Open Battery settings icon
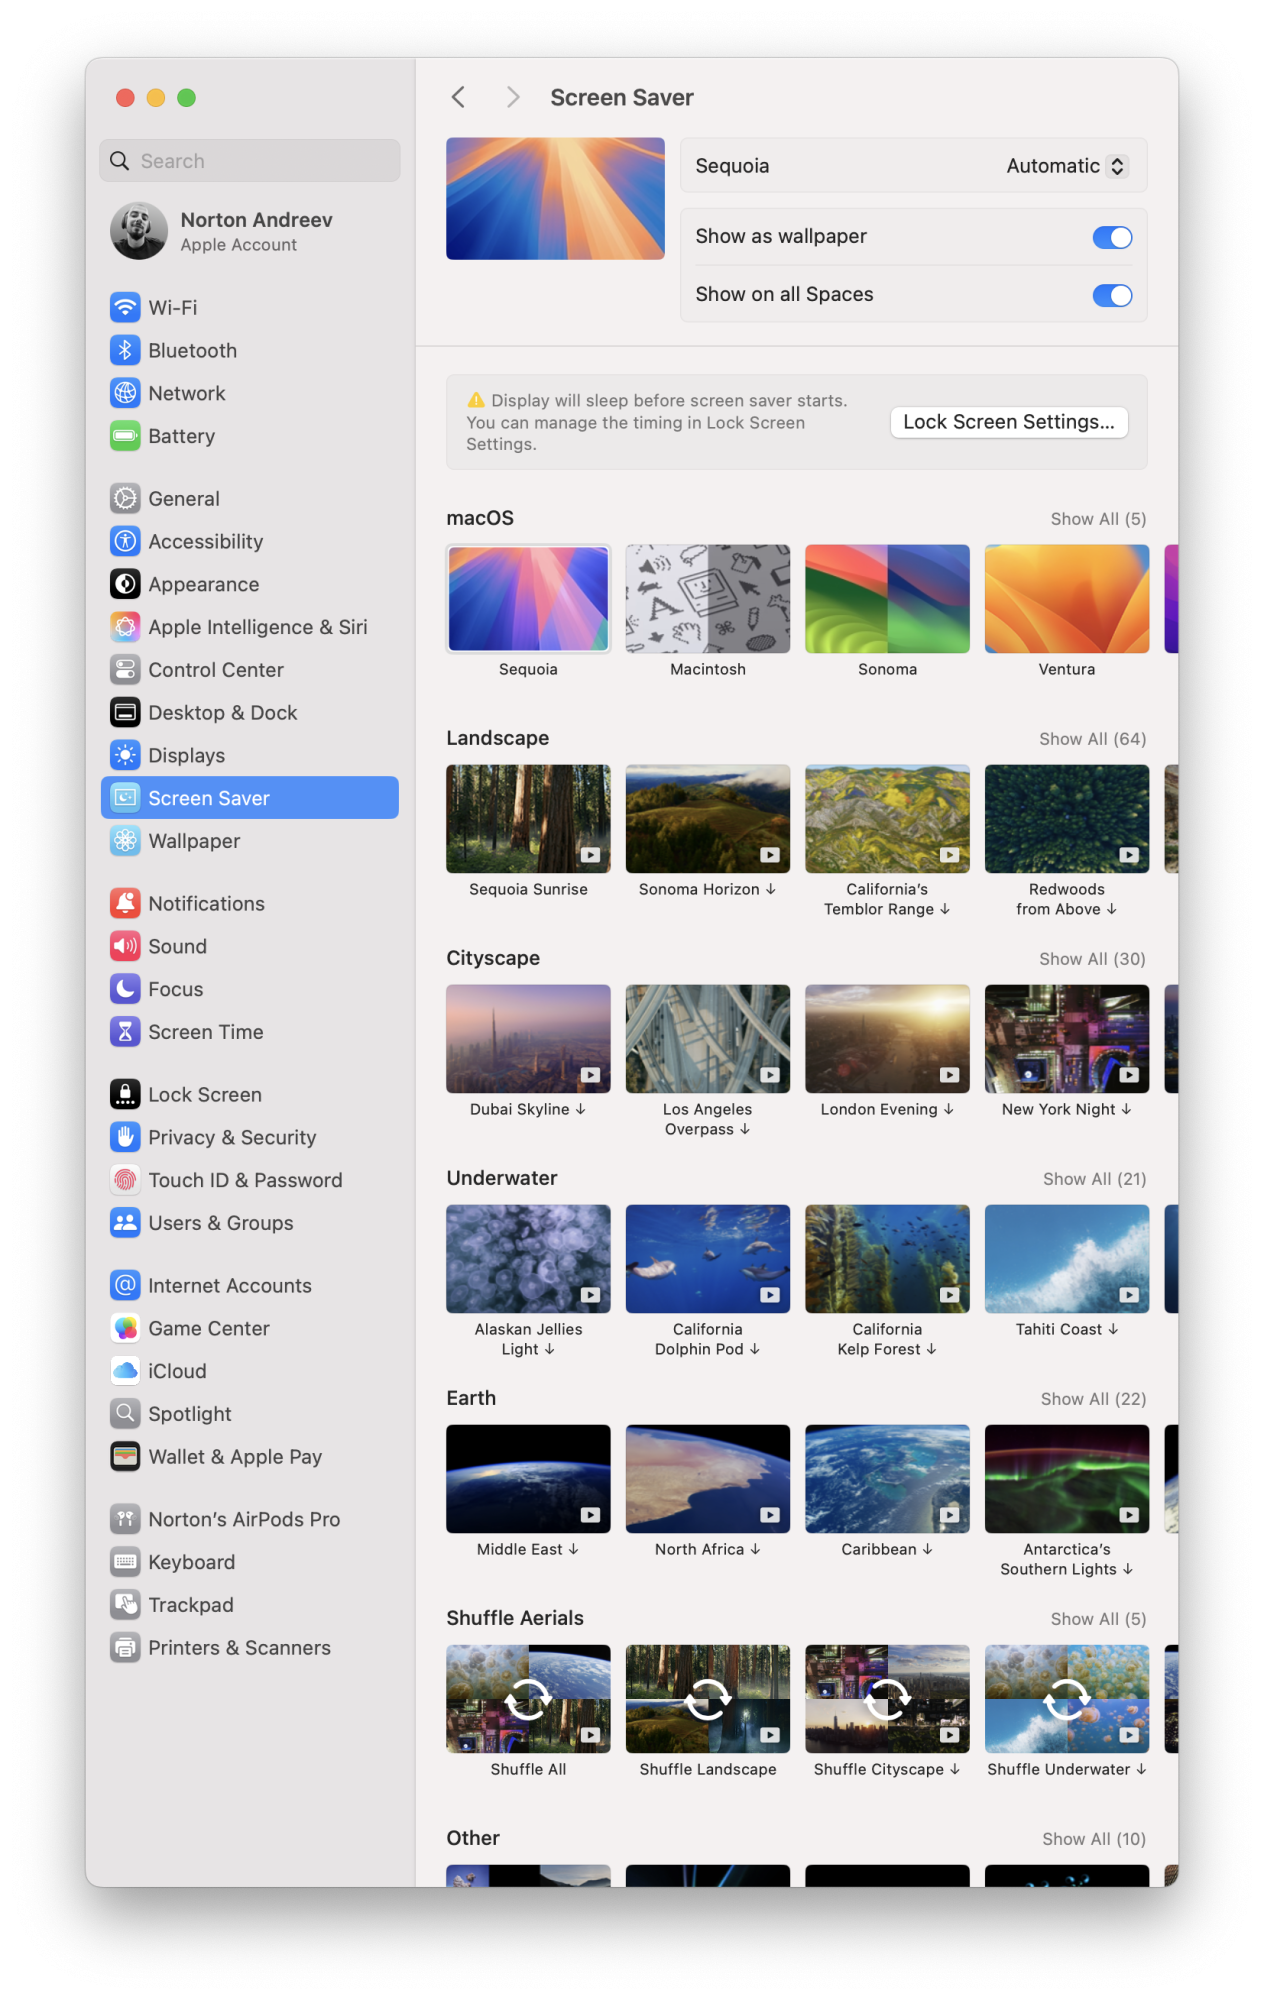1264x2000 pixels. pos(125,436)
